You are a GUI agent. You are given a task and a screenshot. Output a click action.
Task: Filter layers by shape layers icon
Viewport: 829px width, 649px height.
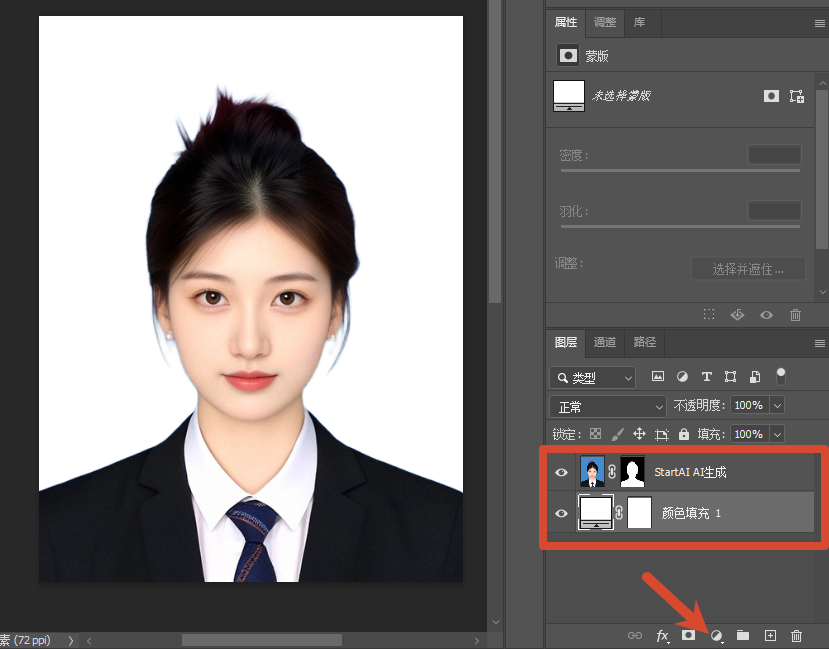pyautogui.click(x=730, y=377)
